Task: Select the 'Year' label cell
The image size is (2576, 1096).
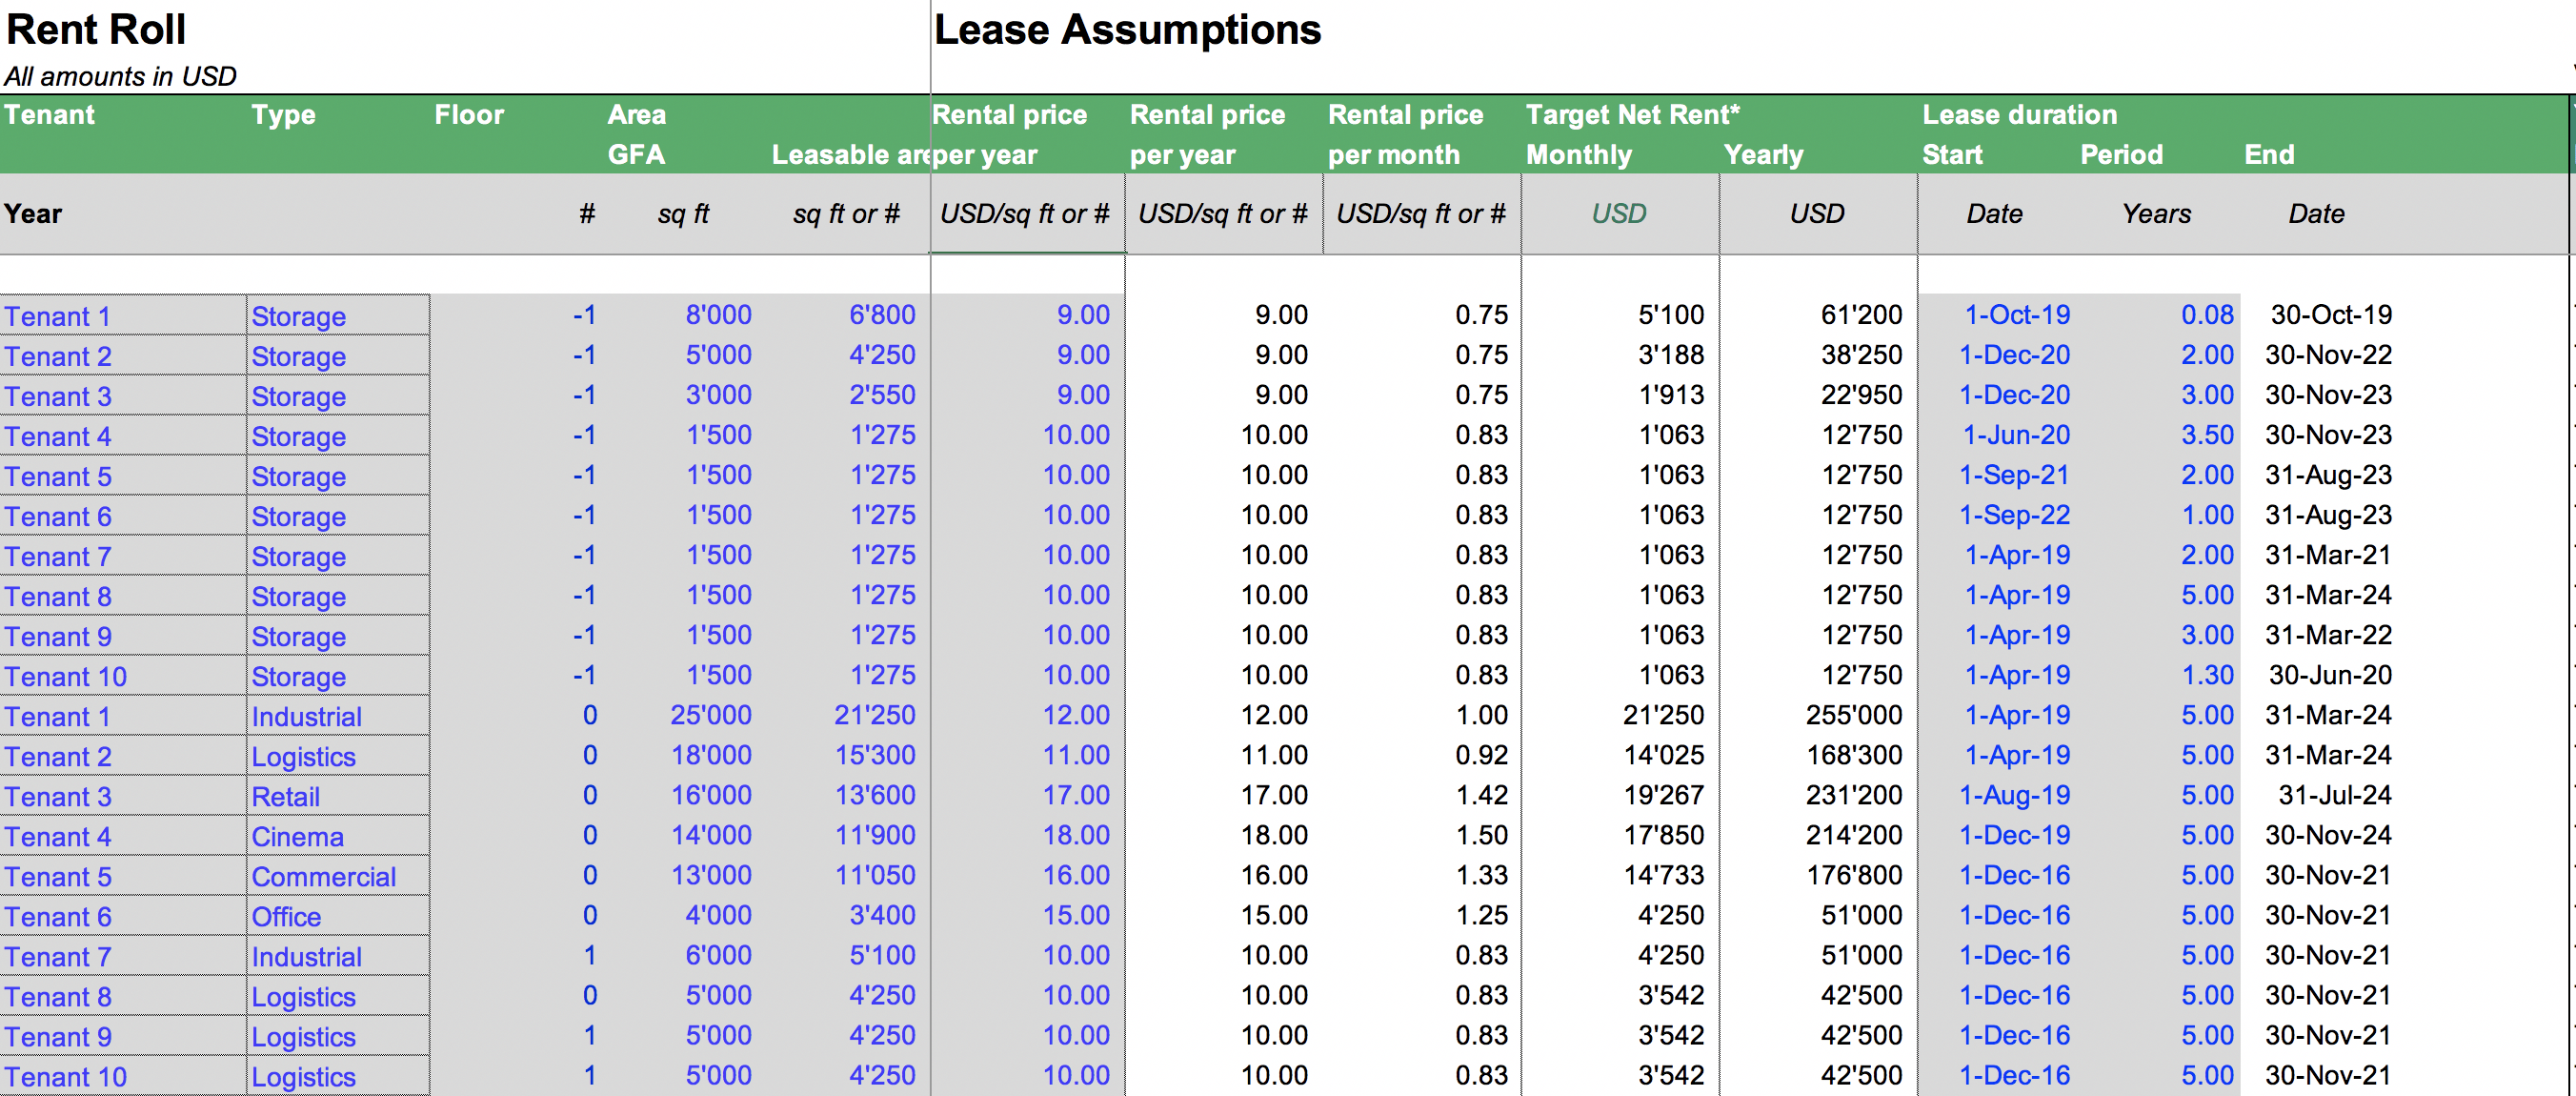Action: click(x=33, y=213)
